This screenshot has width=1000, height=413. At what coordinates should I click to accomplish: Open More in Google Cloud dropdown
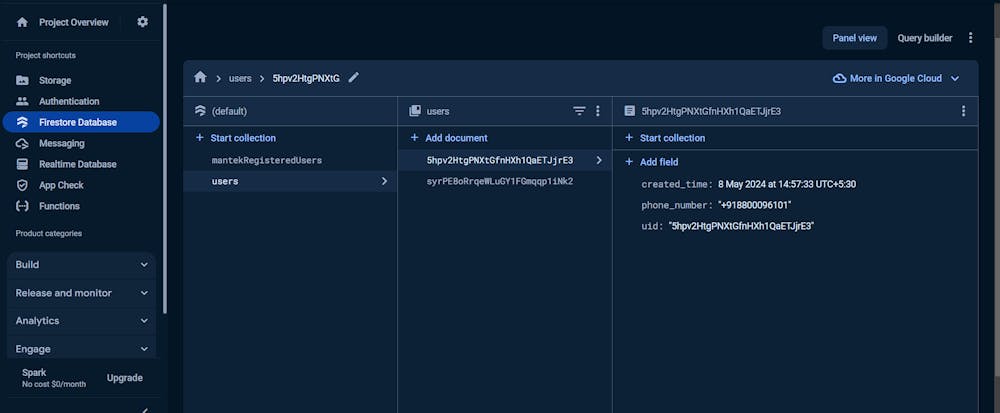click(x=895, y=78)
